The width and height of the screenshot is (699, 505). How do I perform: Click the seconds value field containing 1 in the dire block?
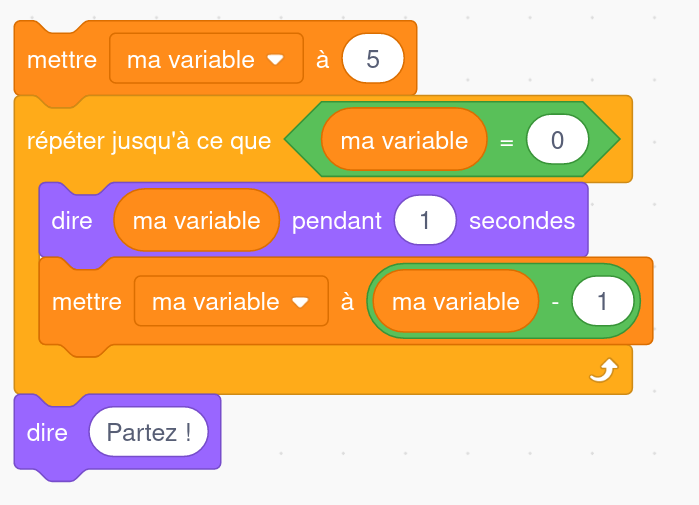pos(425,220)
